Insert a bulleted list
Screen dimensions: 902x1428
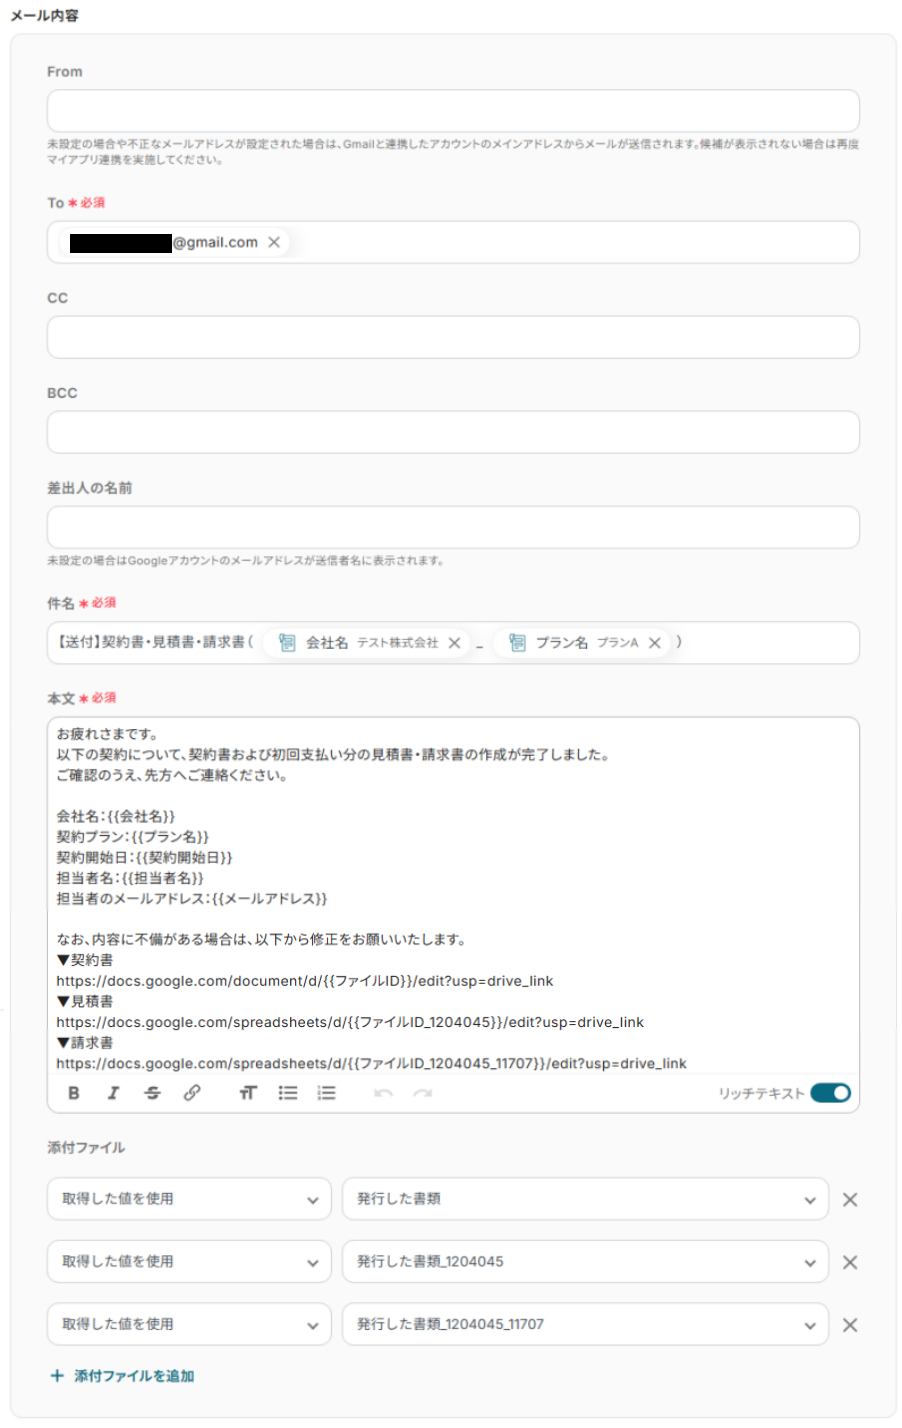(288, 1093)
